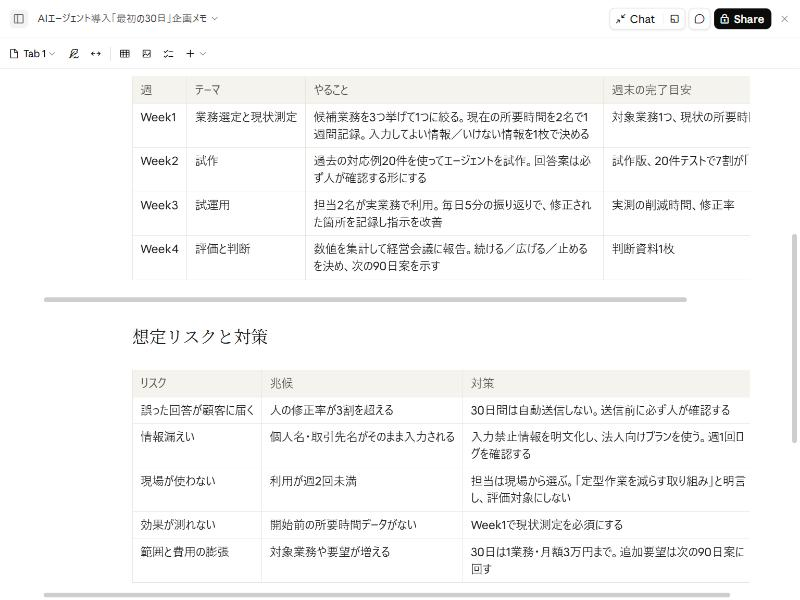Image resolution: width=800 pixels, height=600 pixels.
Task: Click the 'Week2' cell
Action: pyautogui.click(x=159, y=169)
